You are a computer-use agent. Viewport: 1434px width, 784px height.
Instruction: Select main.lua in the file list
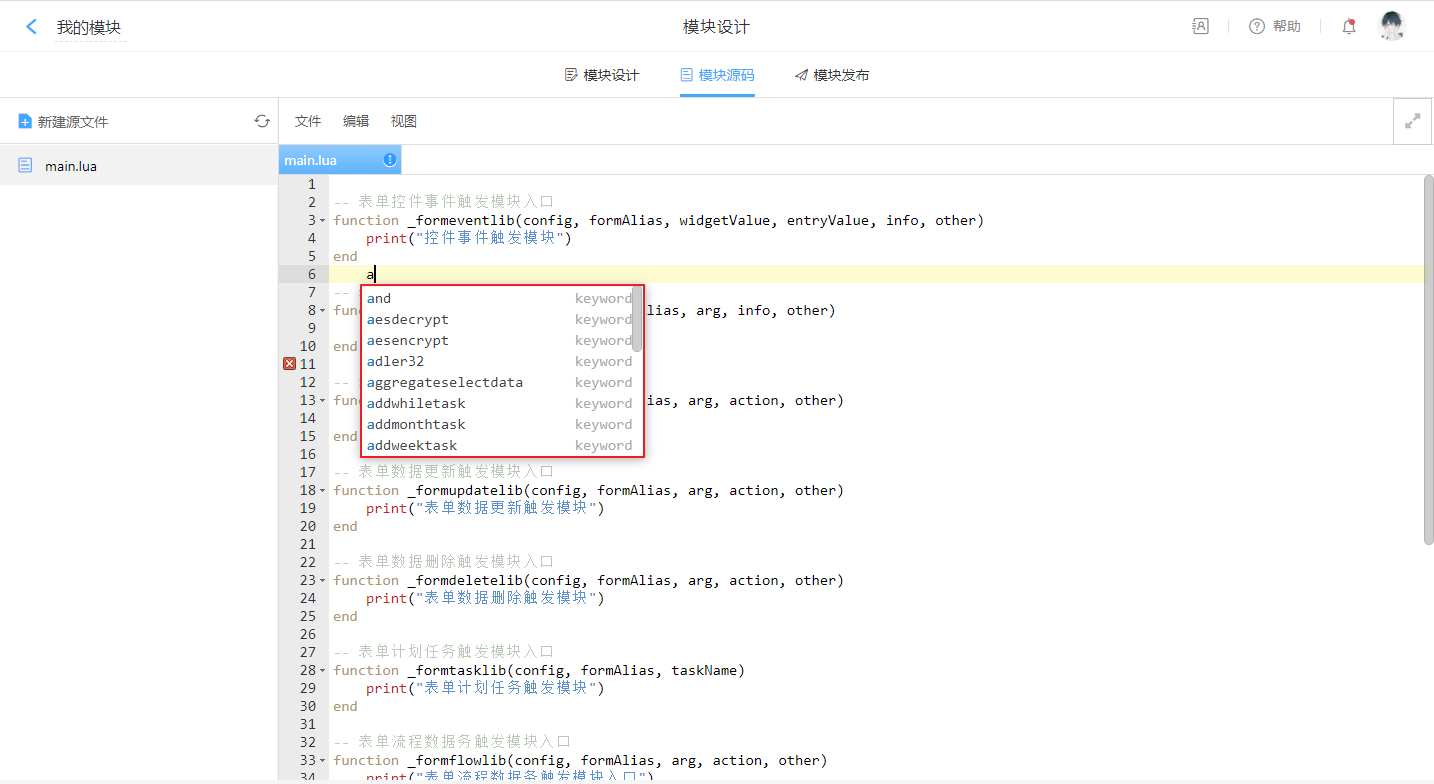70,166
